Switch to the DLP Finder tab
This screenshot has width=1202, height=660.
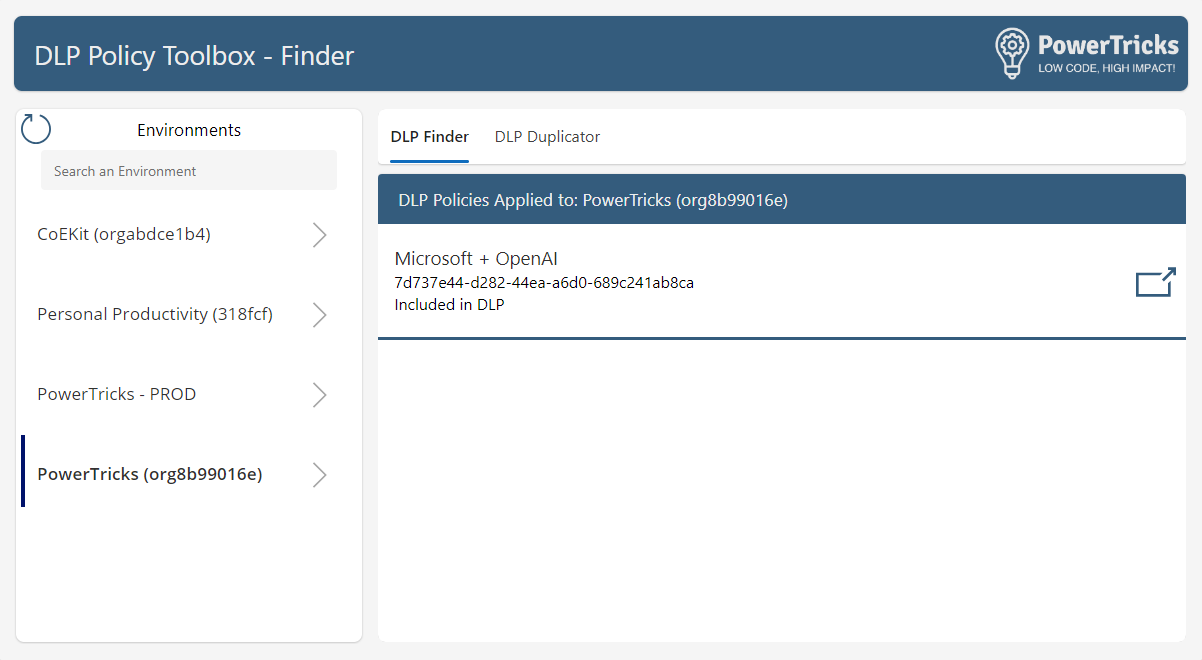pyautogui.click(x=430, y=137)
